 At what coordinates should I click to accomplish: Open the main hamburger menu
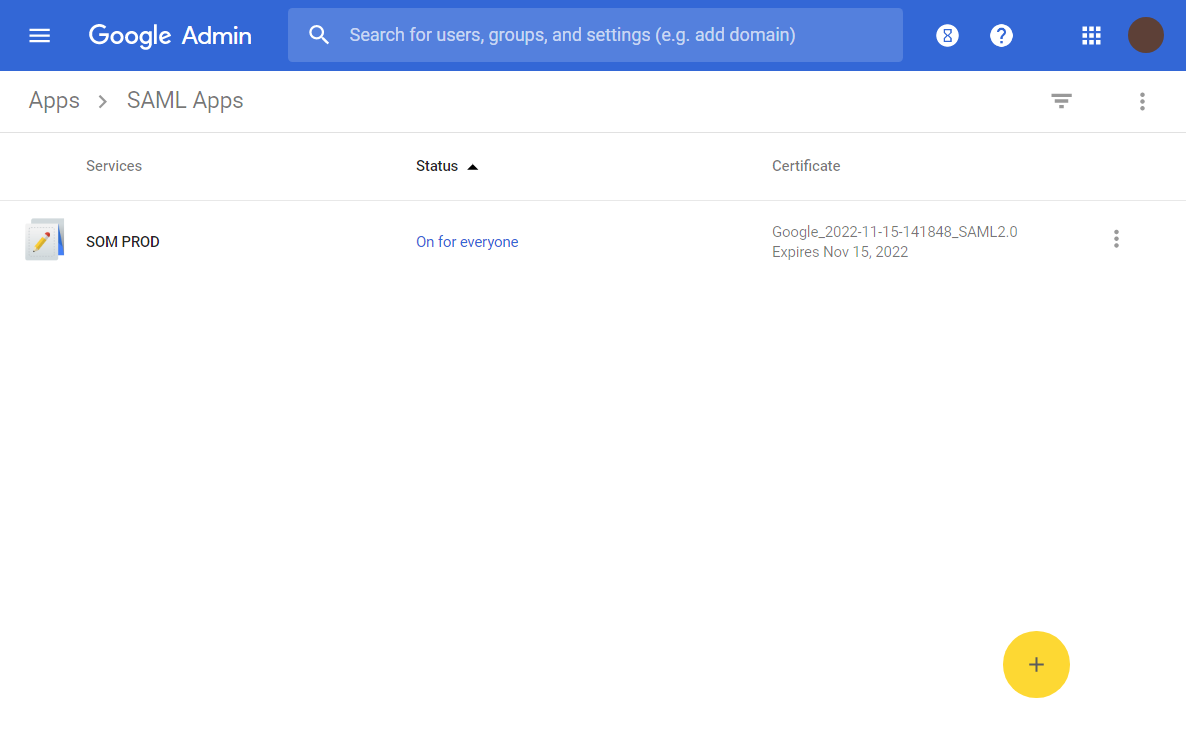[39, 36]
